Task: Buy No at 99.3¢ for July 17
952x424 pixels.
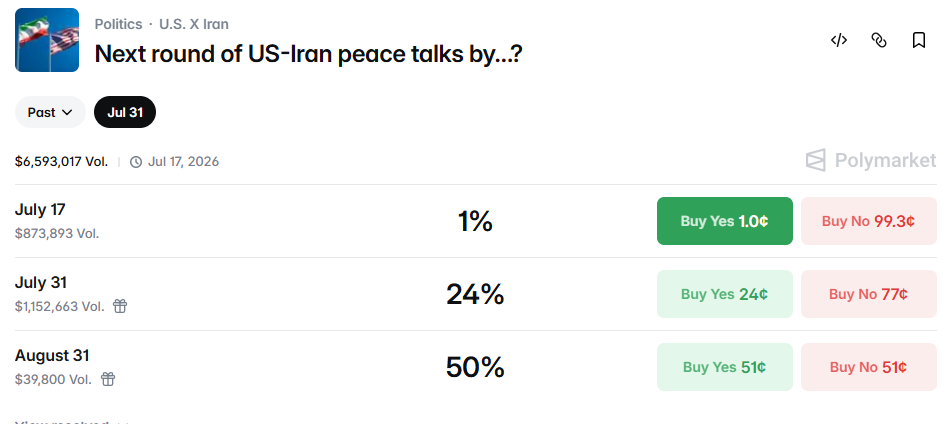Action: coord(868,221)
